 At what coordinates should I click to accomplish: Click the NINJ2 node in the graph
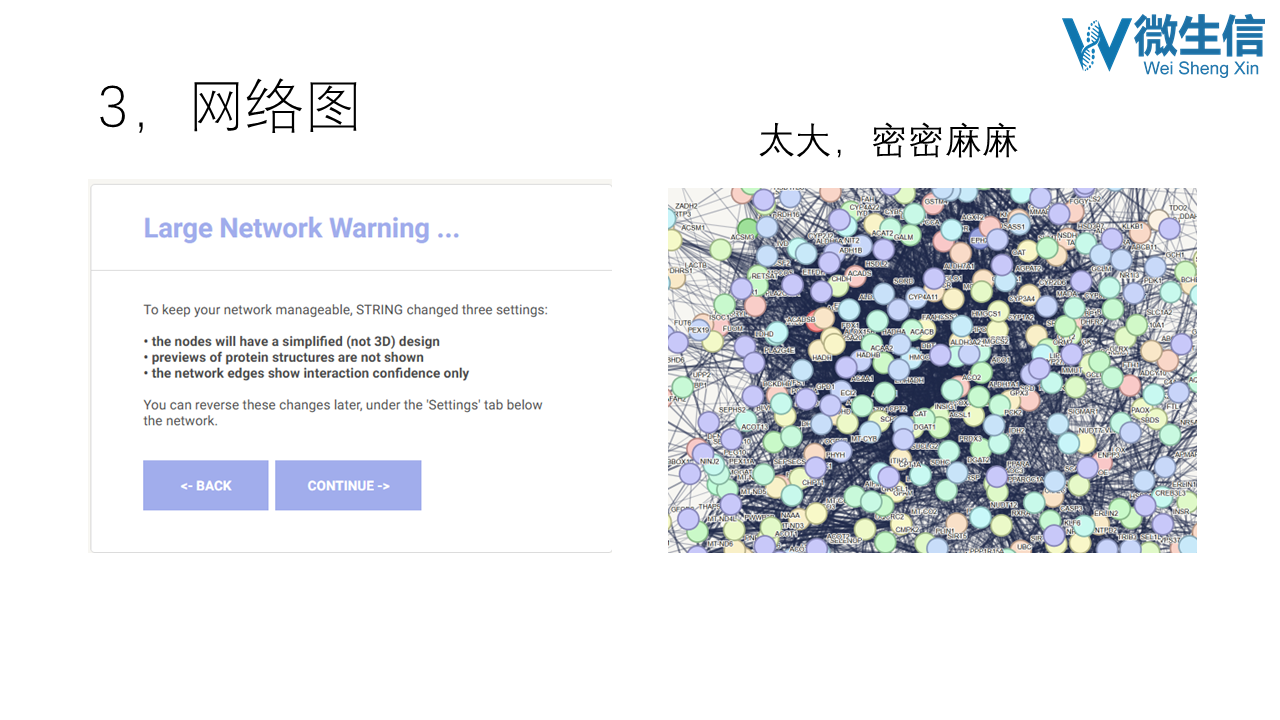pyautogui.click(x=710, y=462)
